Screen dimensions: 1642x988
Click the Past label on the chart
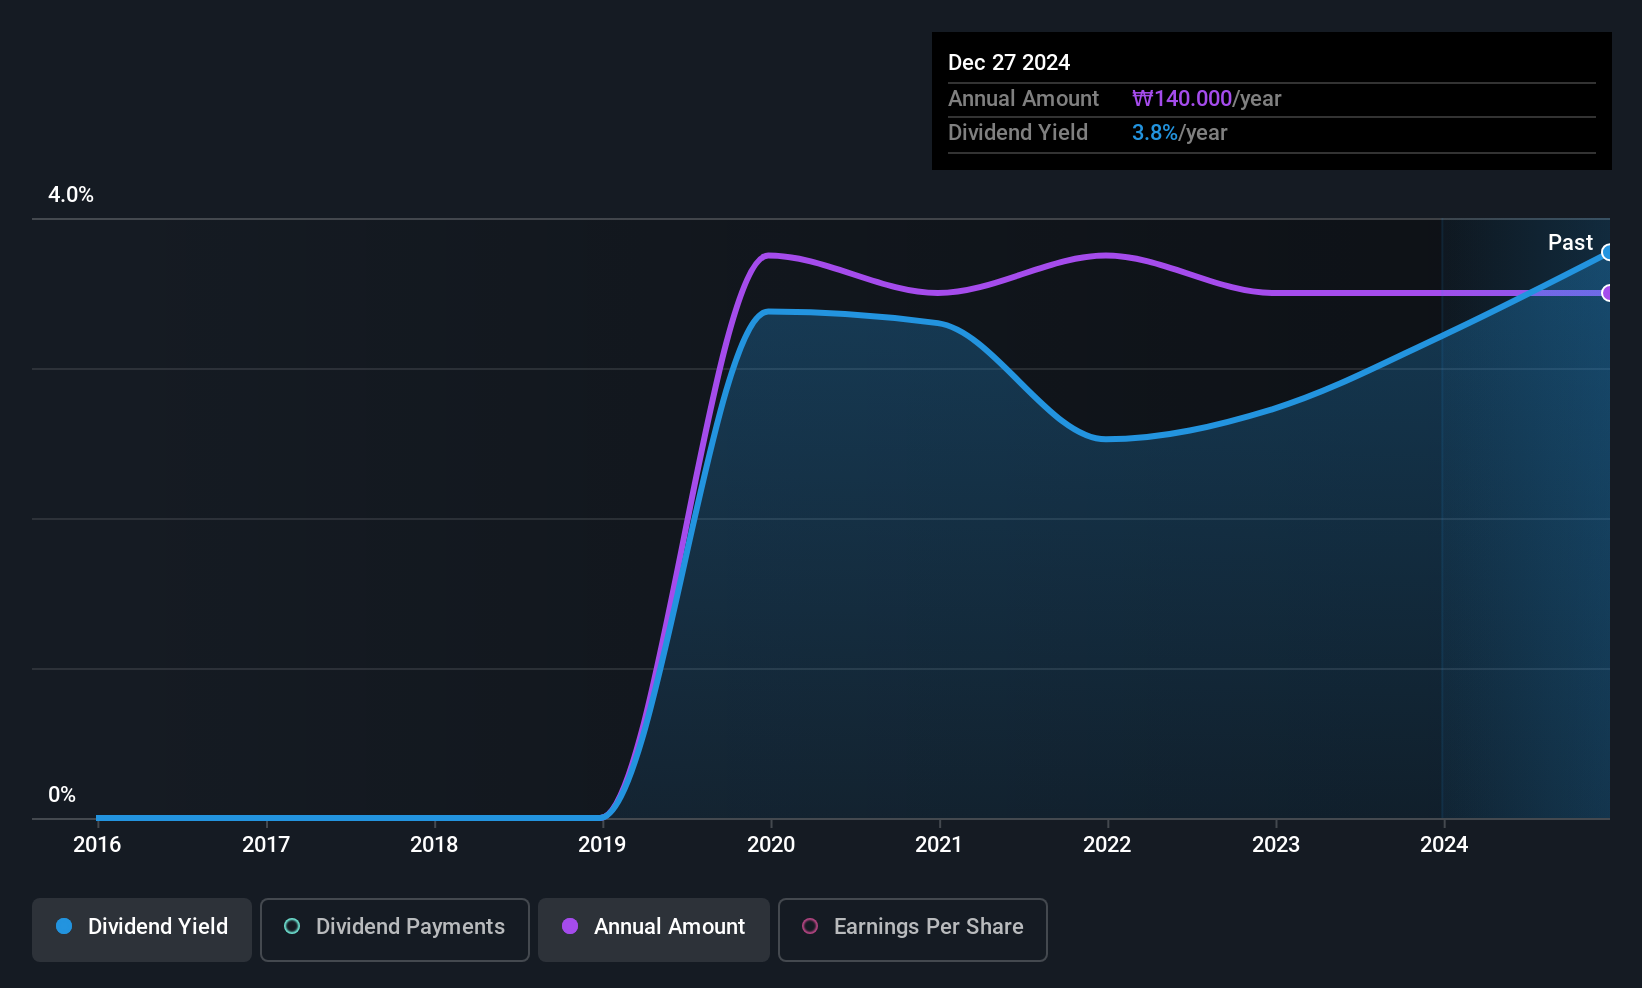click(1570, 242)
